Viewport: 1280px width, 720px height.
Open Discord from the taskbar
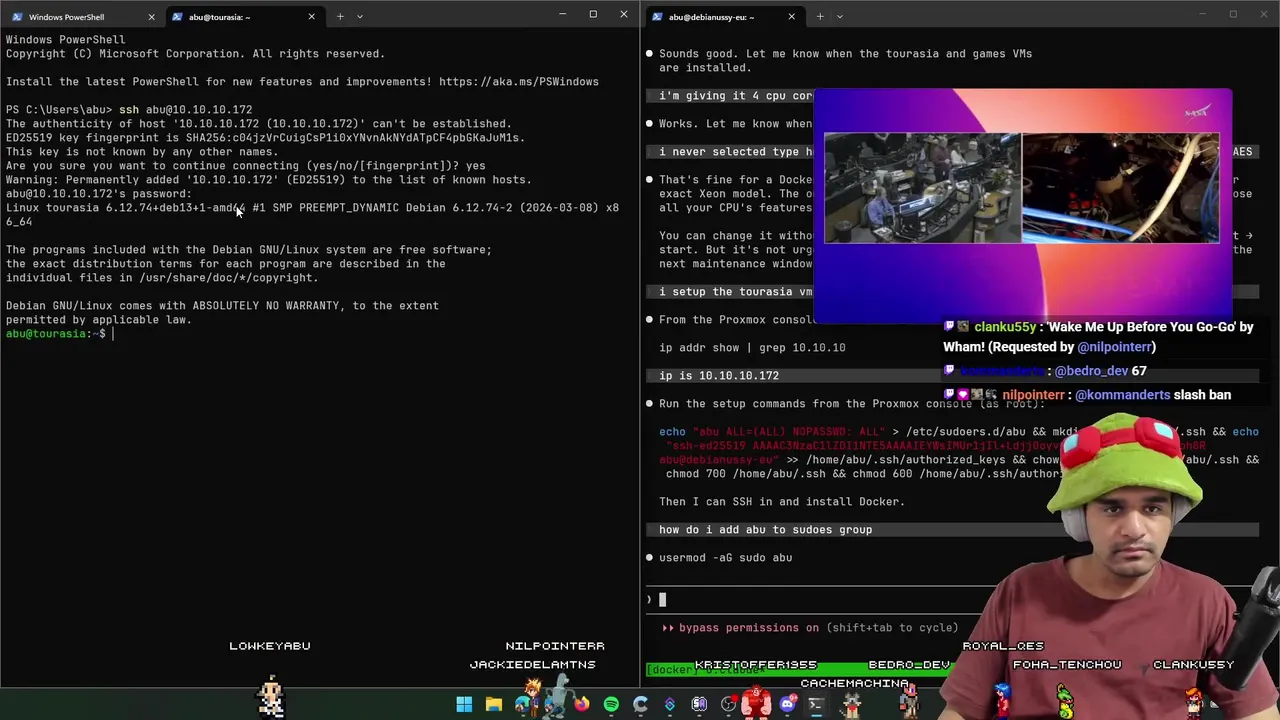click(787, 705)
